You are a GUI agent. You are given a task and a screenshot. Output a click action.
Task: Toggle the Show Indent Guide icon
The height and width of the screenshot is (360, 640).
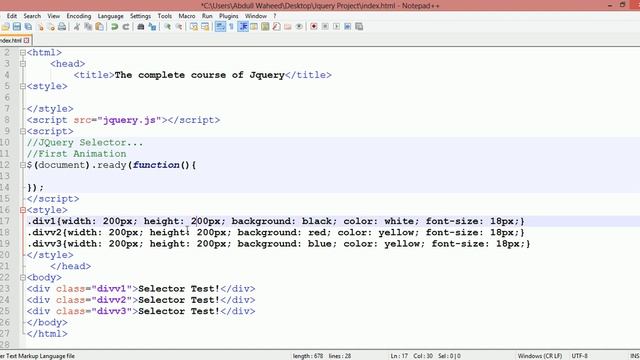243,27
